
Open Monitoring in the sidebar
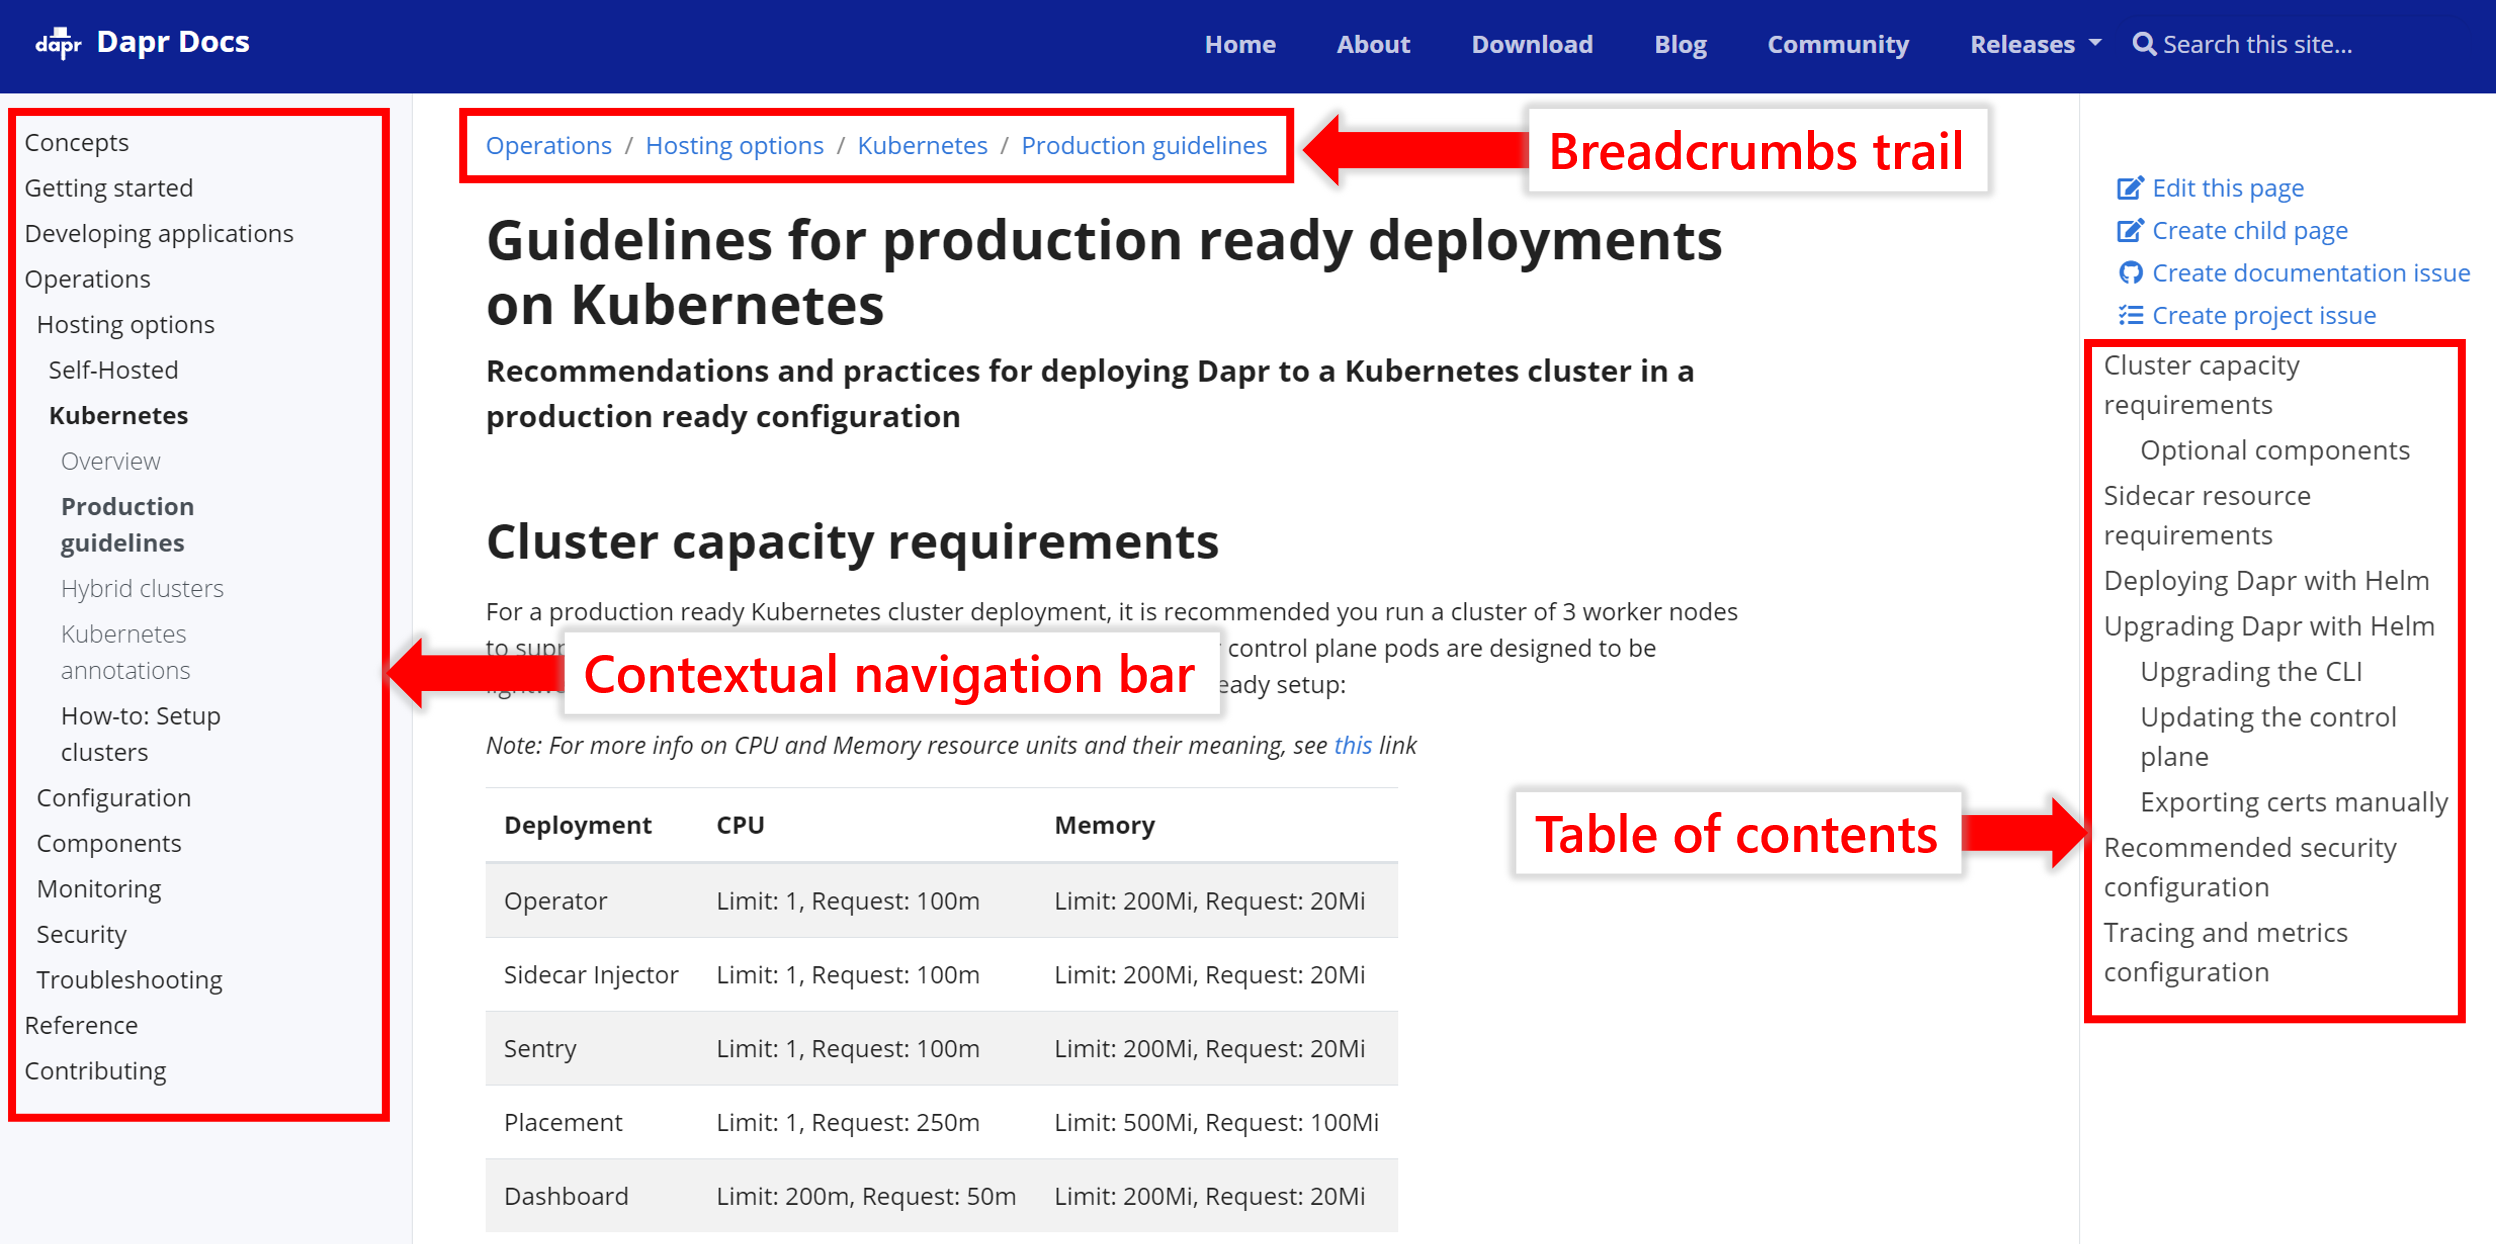99,889
